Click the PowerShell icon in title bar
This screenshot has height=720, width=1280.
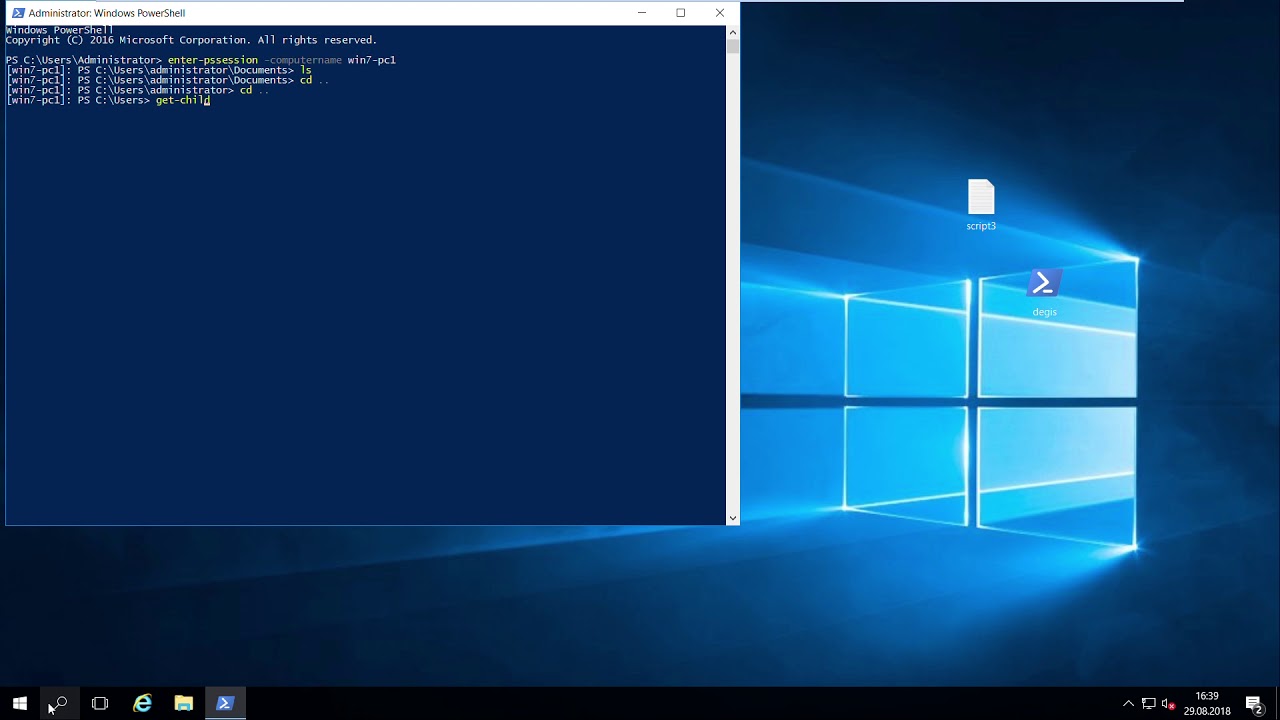[x=18, y=13]
